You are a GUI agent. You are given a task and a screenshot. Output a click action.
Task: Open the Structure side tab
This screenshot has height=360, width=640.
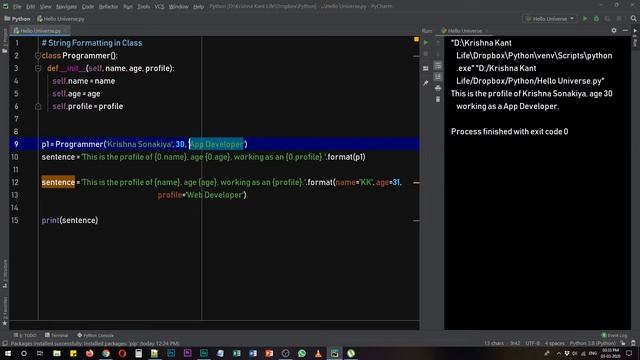coord(4,273)
